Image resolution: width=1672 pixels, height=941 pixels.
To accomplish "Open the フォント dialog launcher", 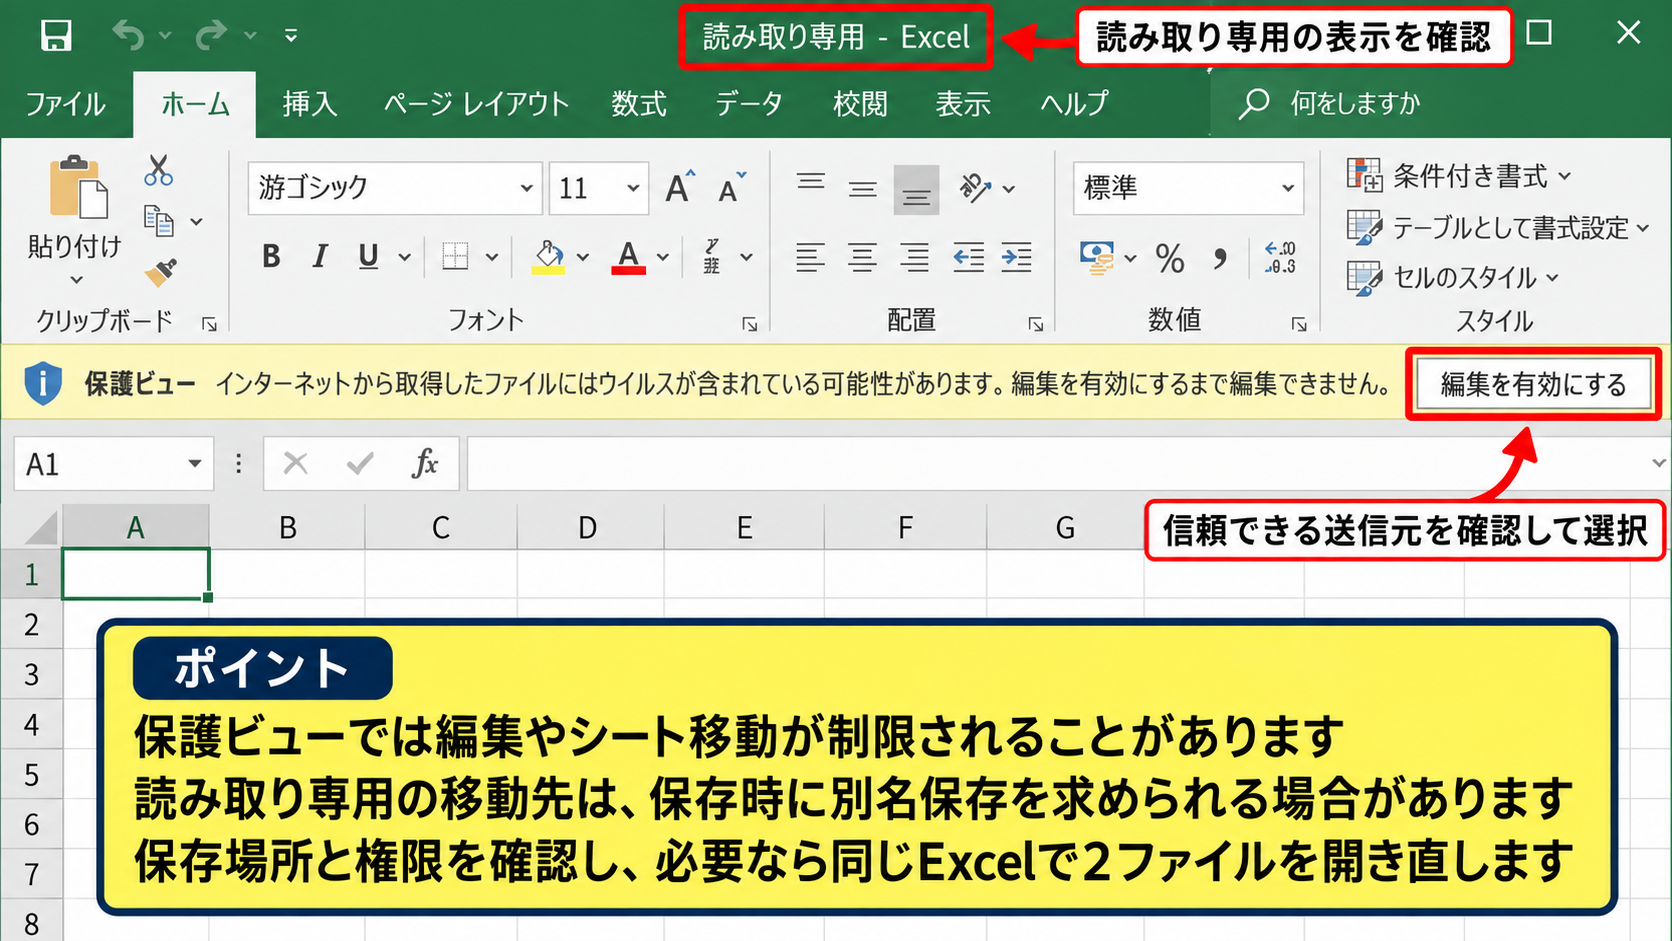I will point(749,324).
